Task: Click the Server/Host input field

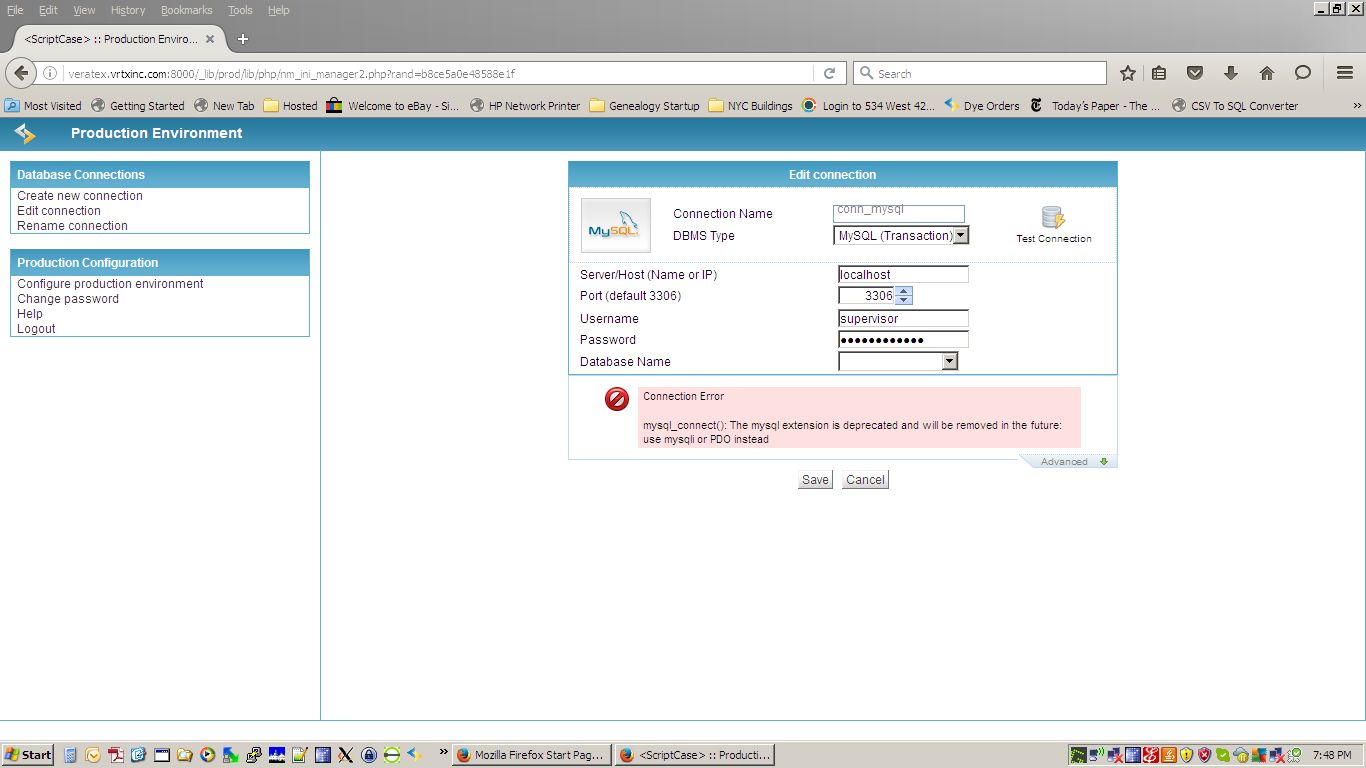Action: pyautogui.click(x=903, y=275)
